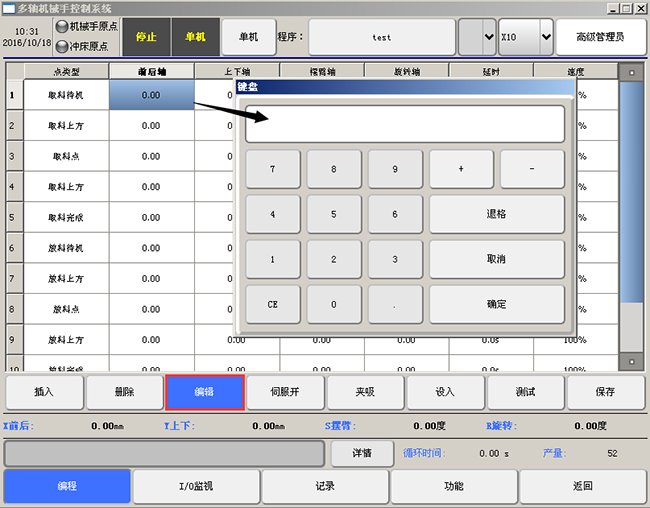This screenshot has width=650, height=508.
Task: Click the 退格 backspace key
Action: tap(496, 214)
